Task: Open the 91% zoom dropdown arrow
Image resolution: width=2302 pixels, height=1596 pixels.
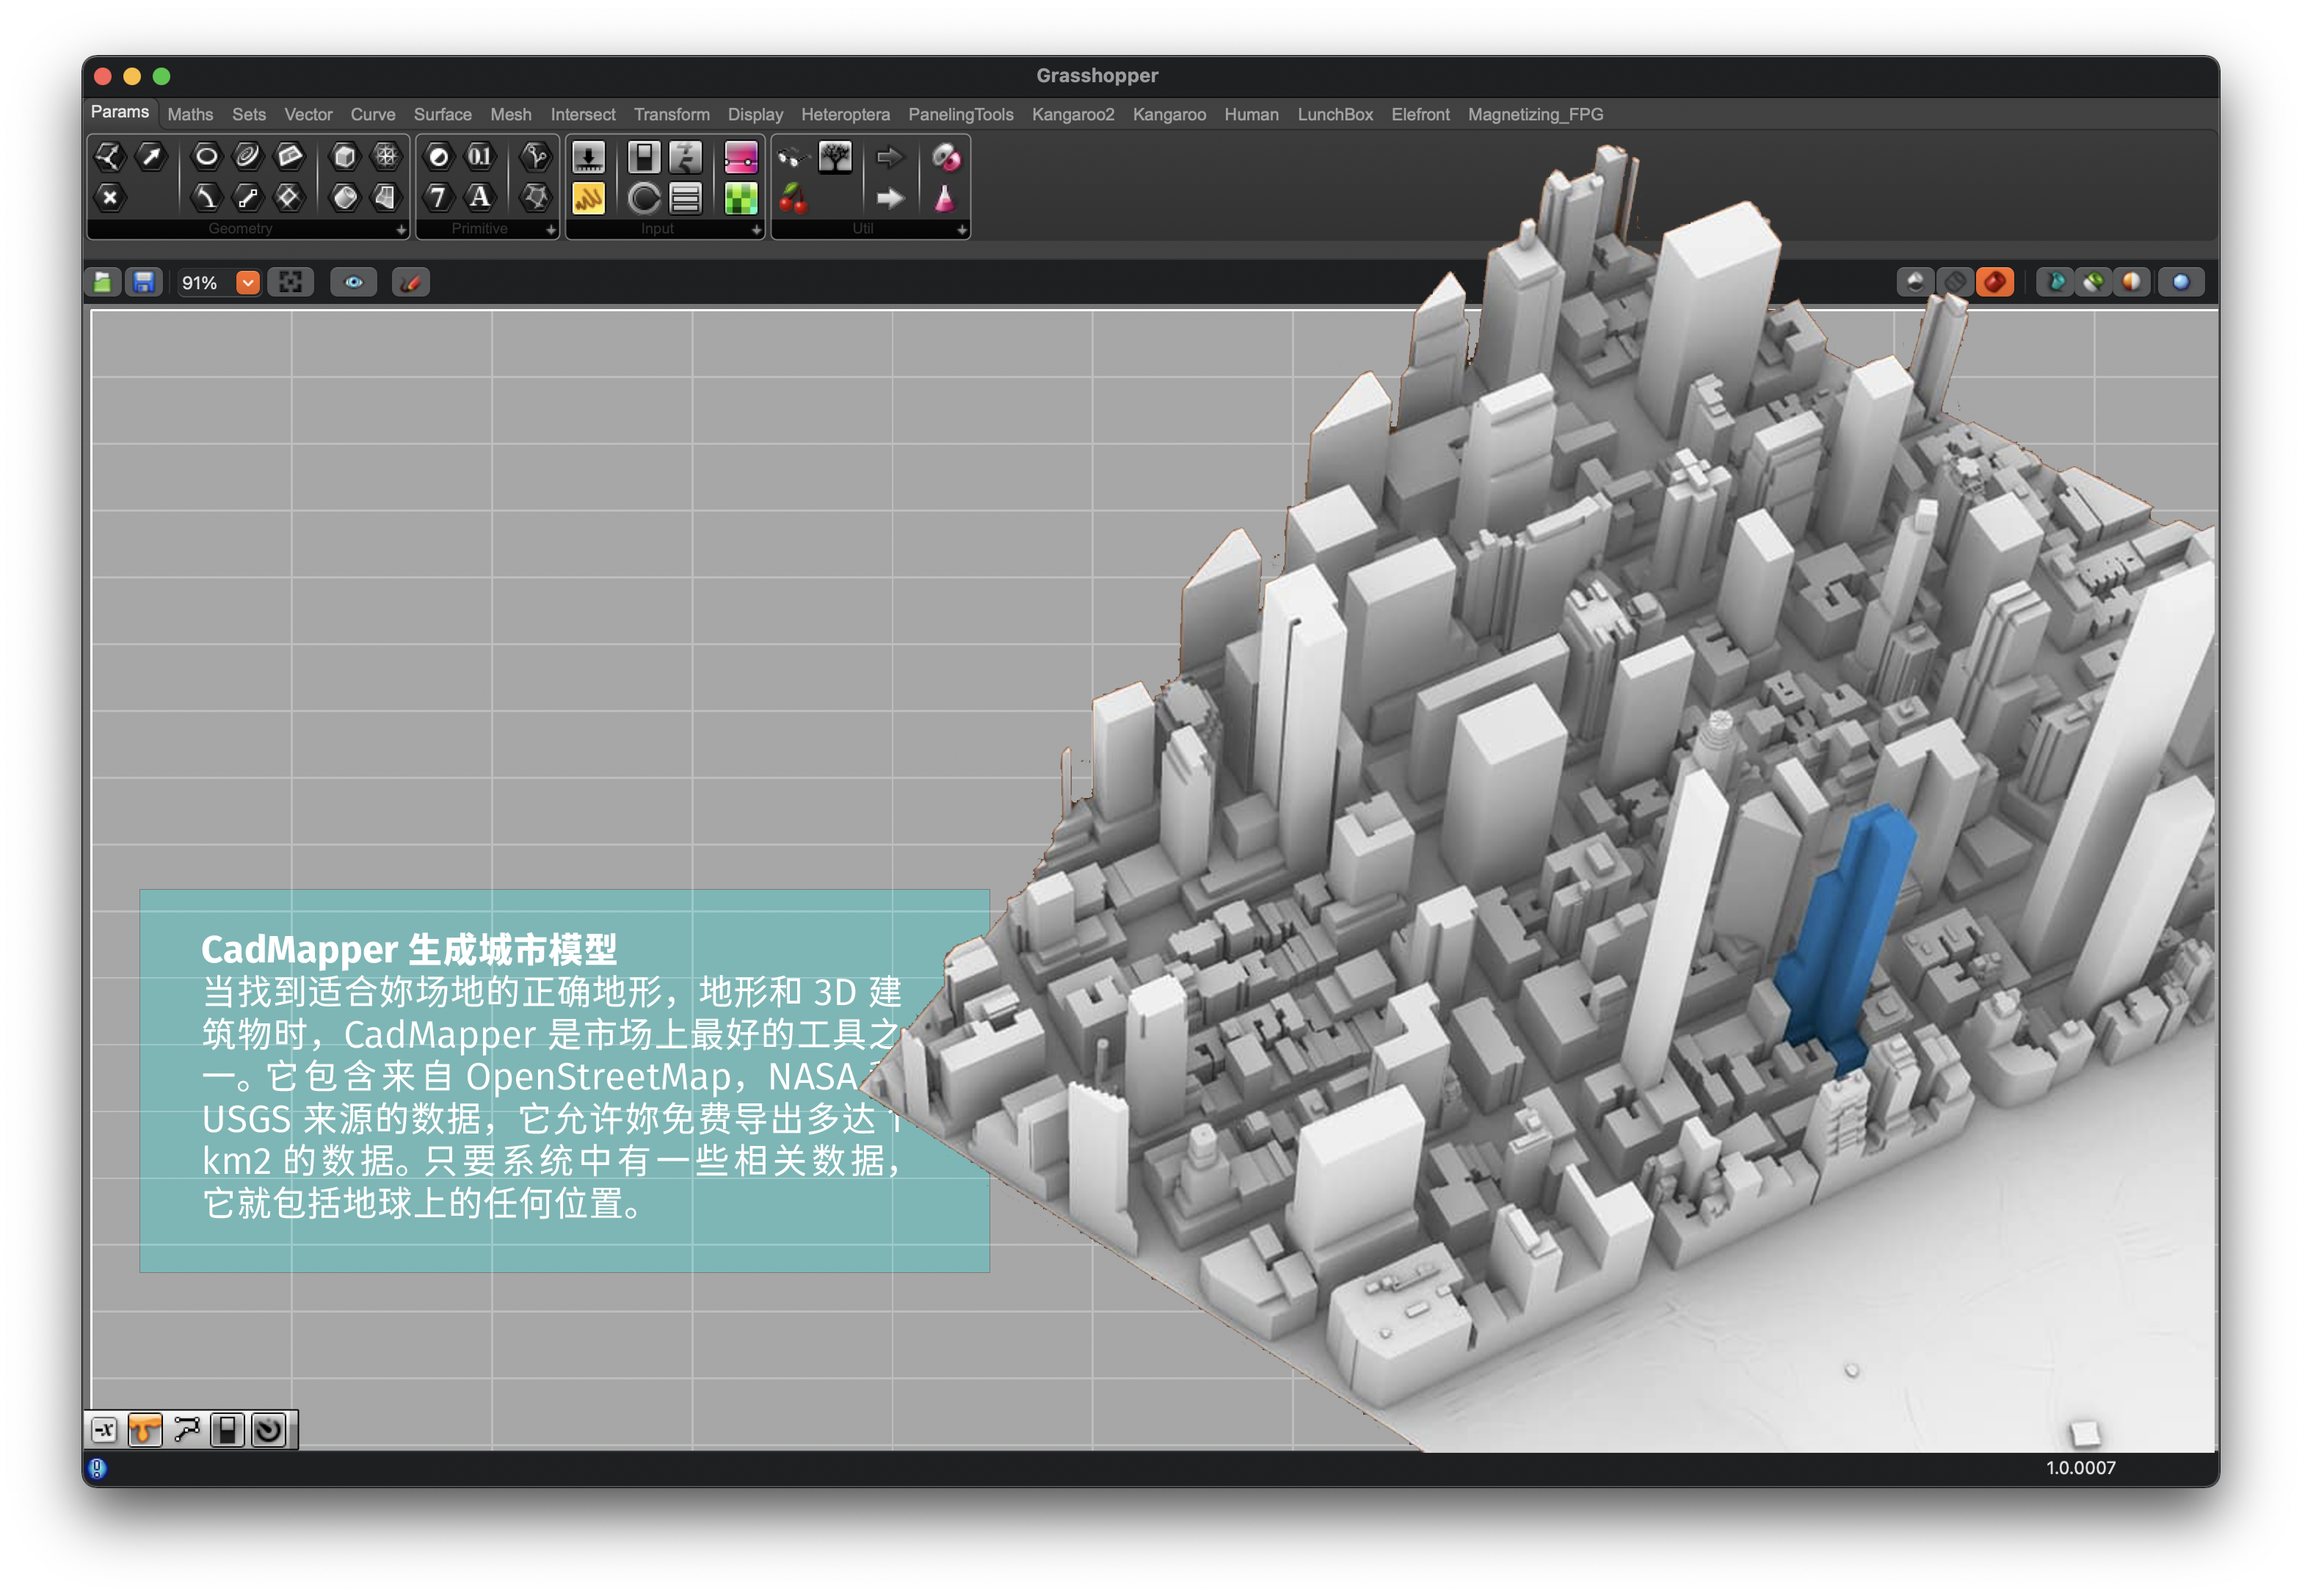Action: point(247,283)
